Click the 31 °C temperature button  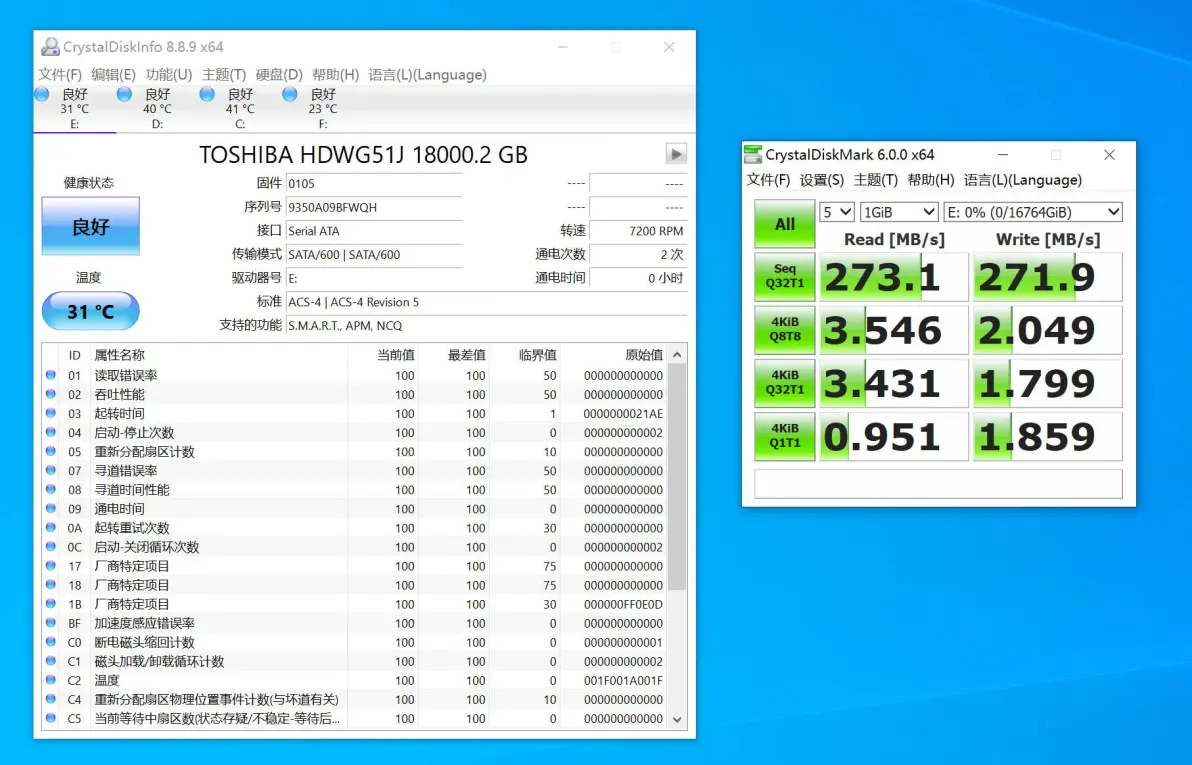click(90, 311)
